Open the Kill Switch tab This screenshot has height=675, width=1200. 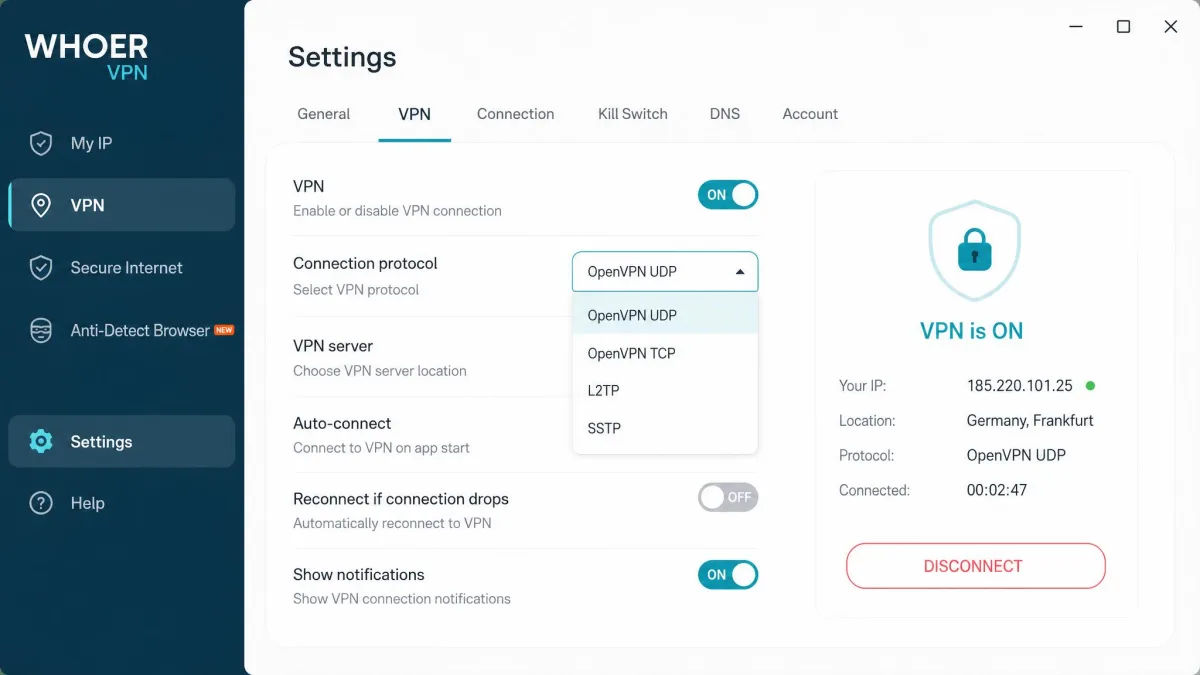click(633, 114)
